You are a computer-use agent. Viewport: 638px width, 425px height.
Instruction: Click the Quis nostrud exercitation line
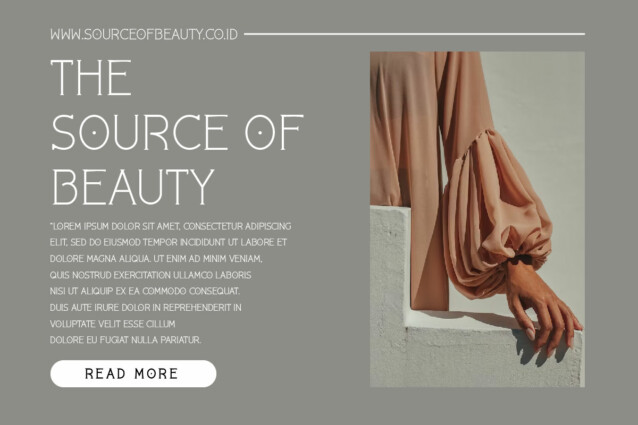[151, 275]
